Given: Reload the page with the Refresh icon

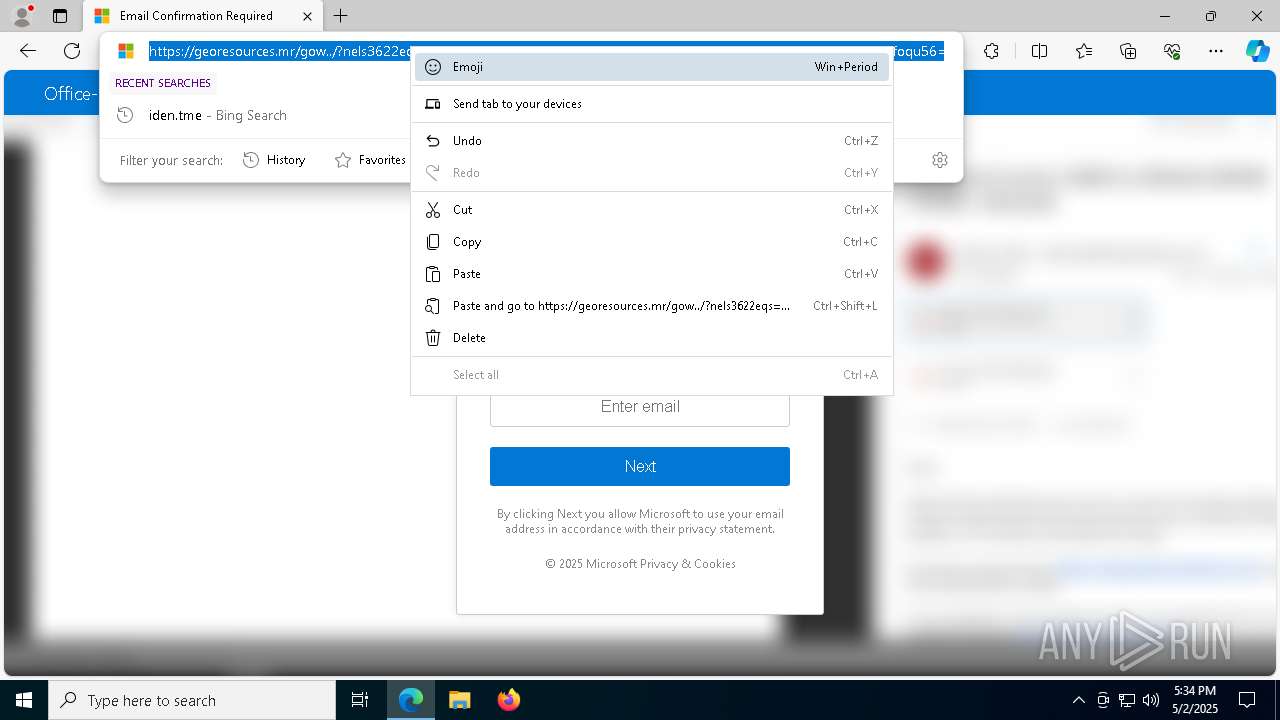Looking at the screenshot, I should [72, 51].
